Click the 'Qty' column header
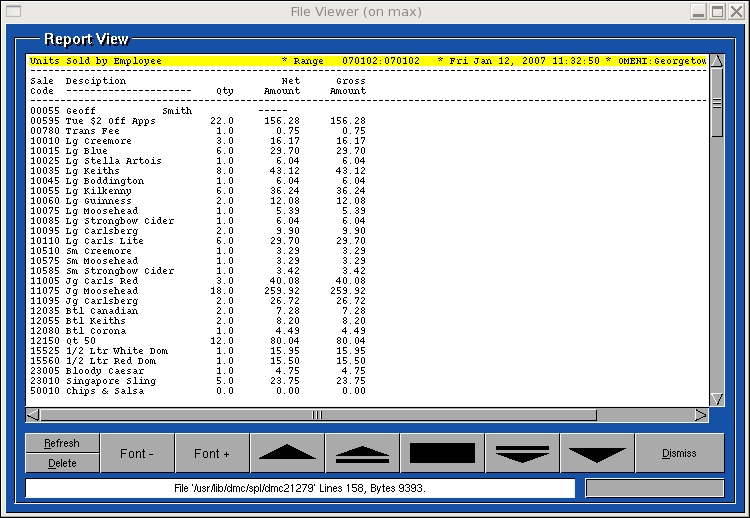 click(x=225, y=91)
